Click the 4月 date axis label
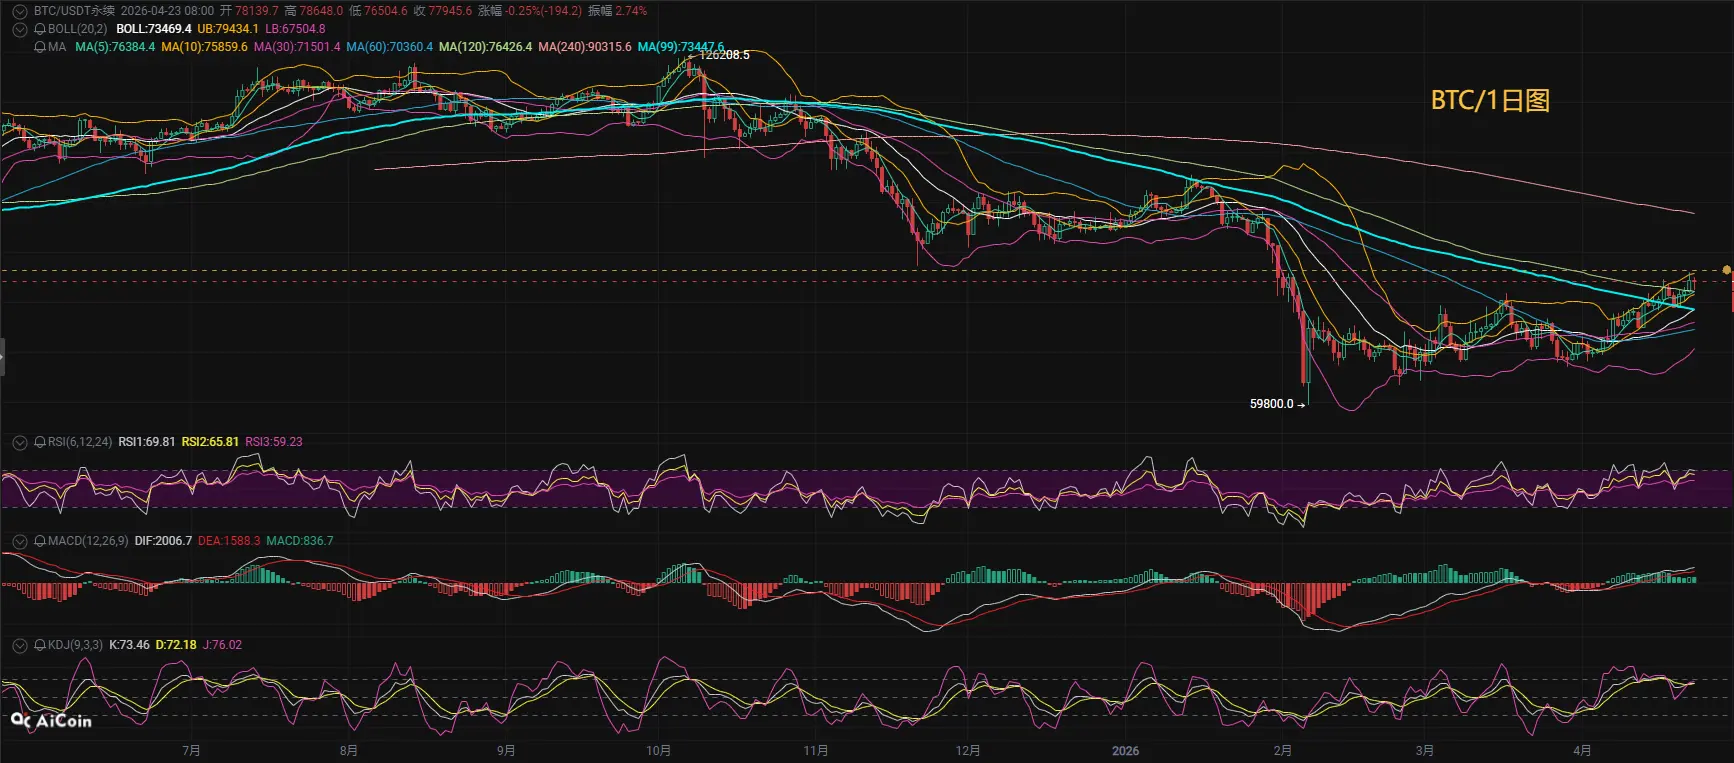 (x=1581, y=751)
